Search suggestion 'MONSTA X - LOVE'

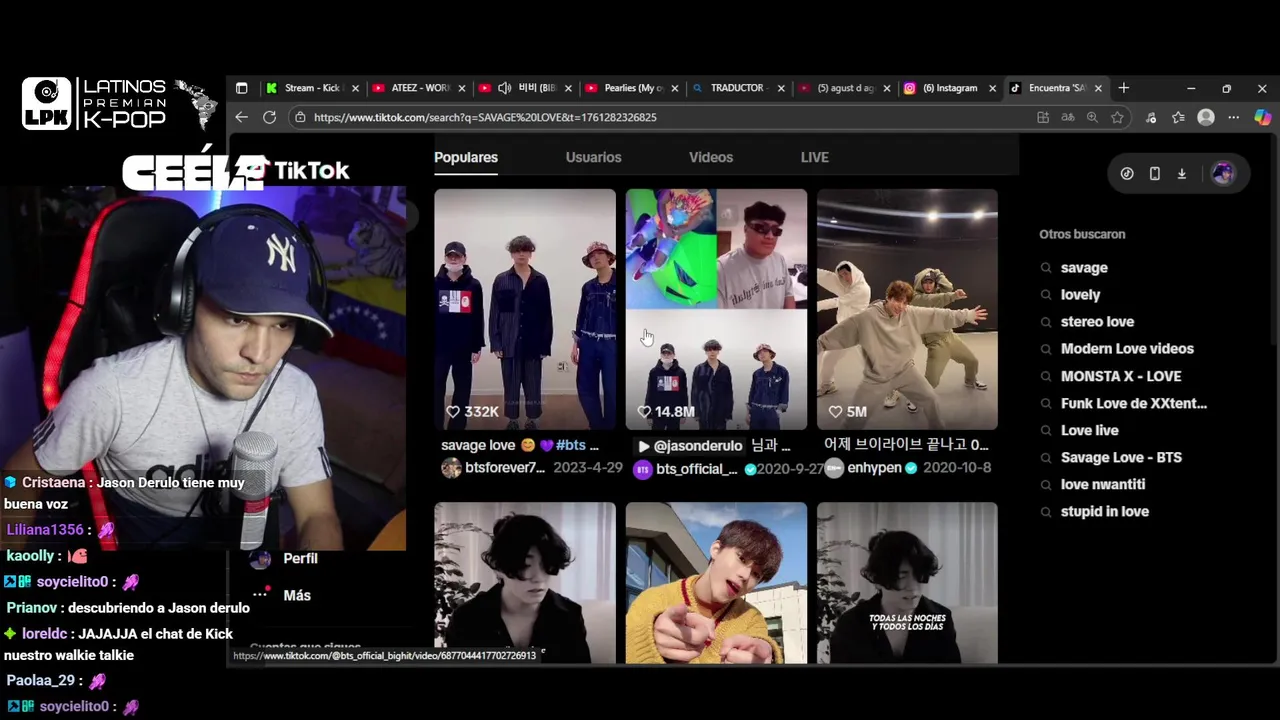(x=1121, y=376)
